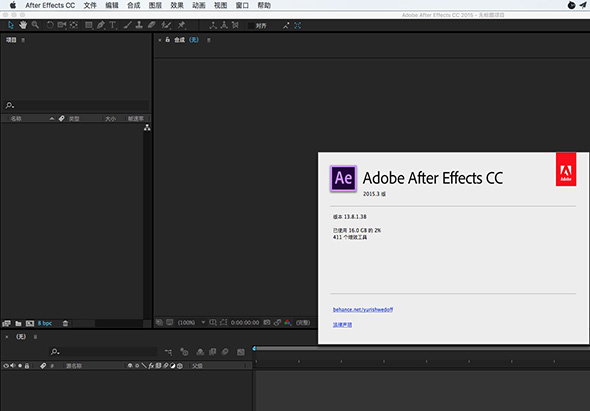
Task: Open the composition name (无) dropdown
Action: point(194,40)
